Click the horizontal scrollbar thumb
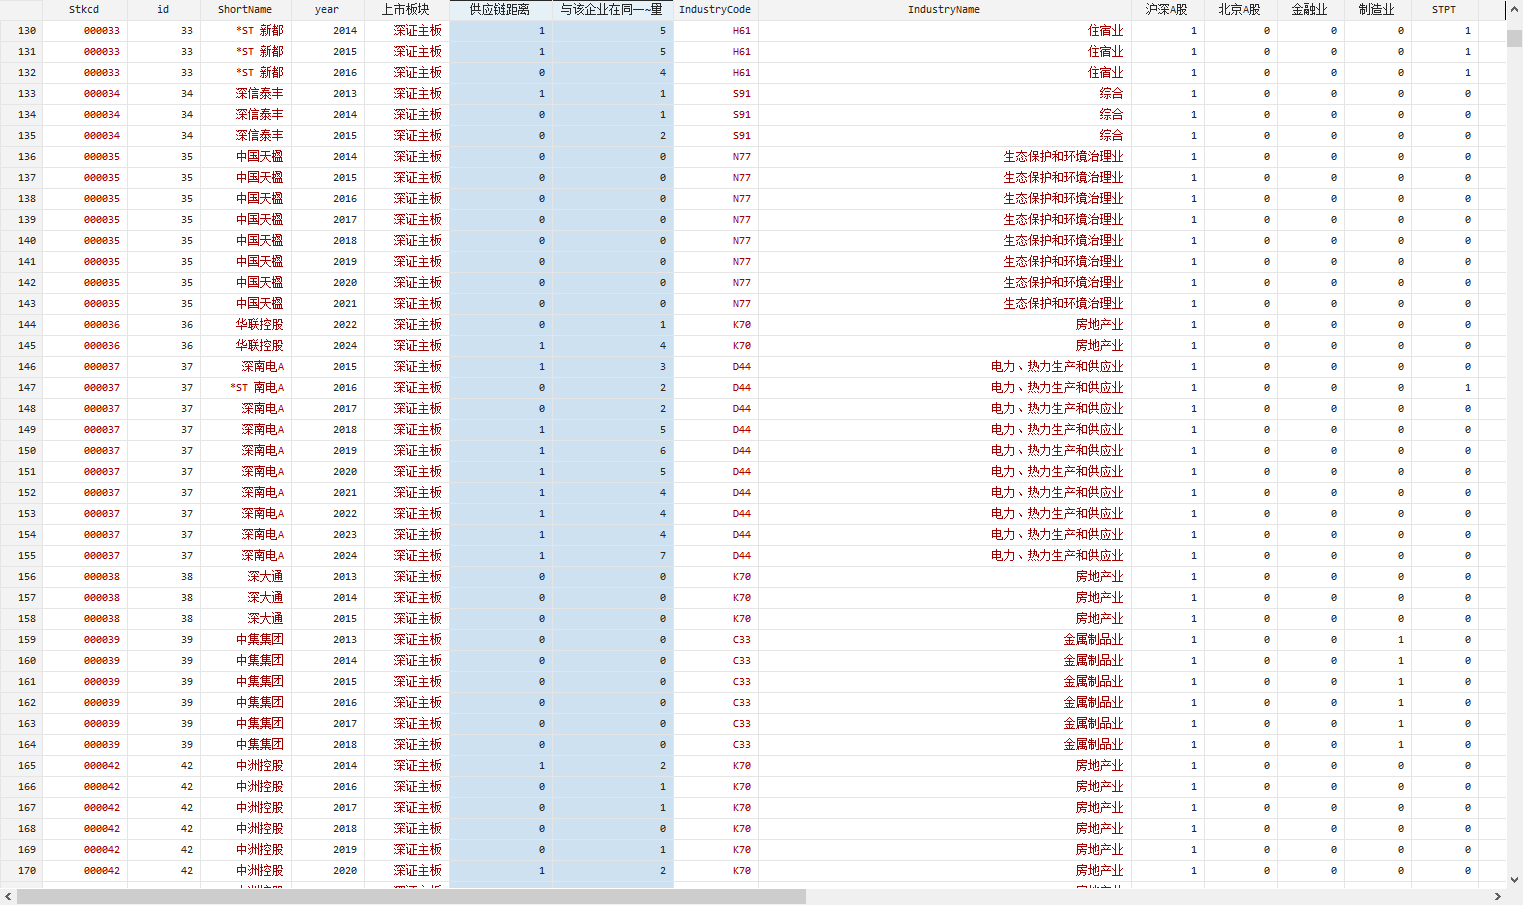 (x=411, y=897)
